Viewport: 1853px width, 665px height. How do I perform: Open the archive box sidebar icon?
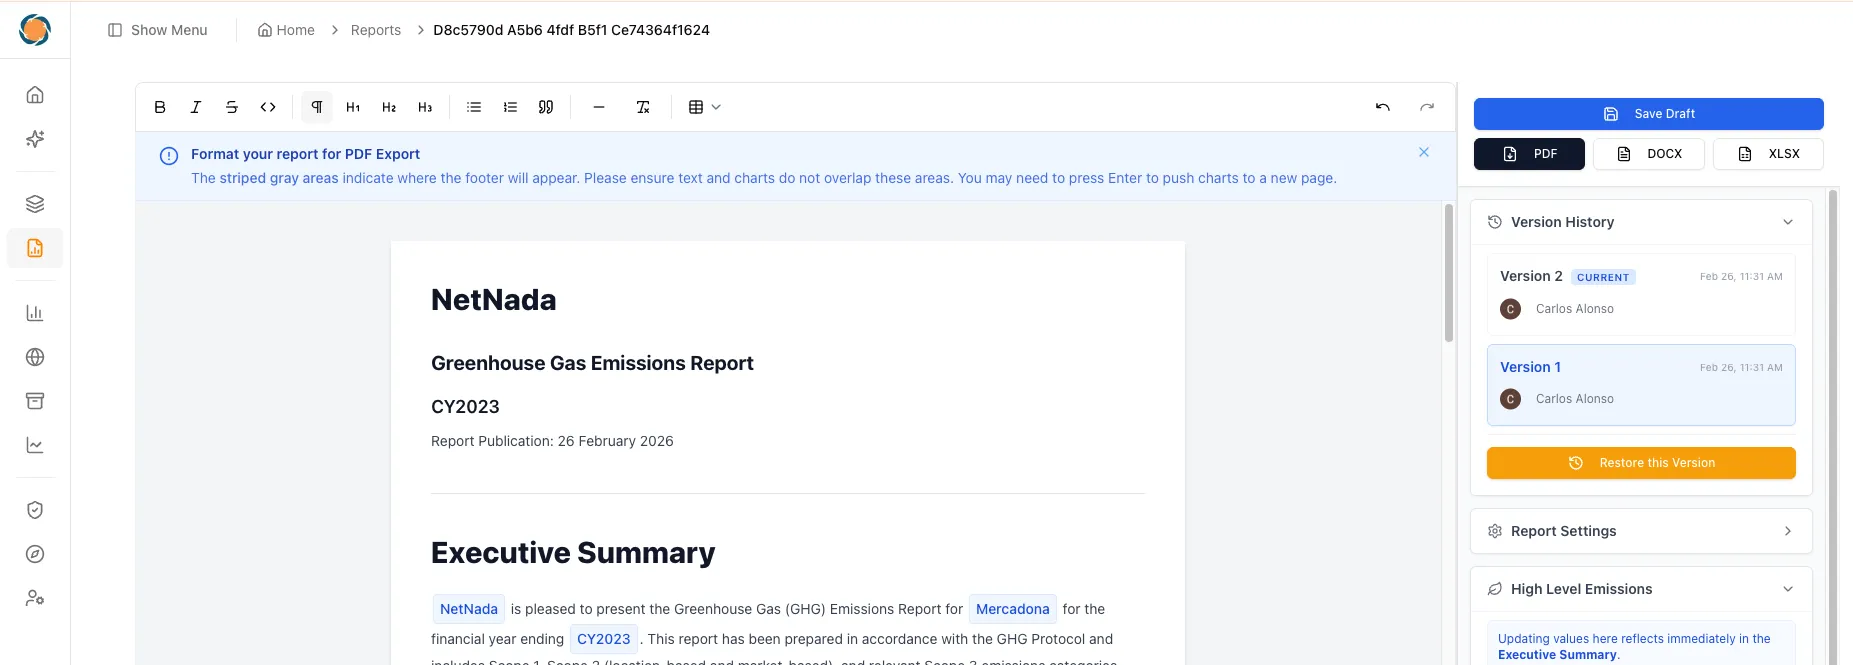coord(35,401)
